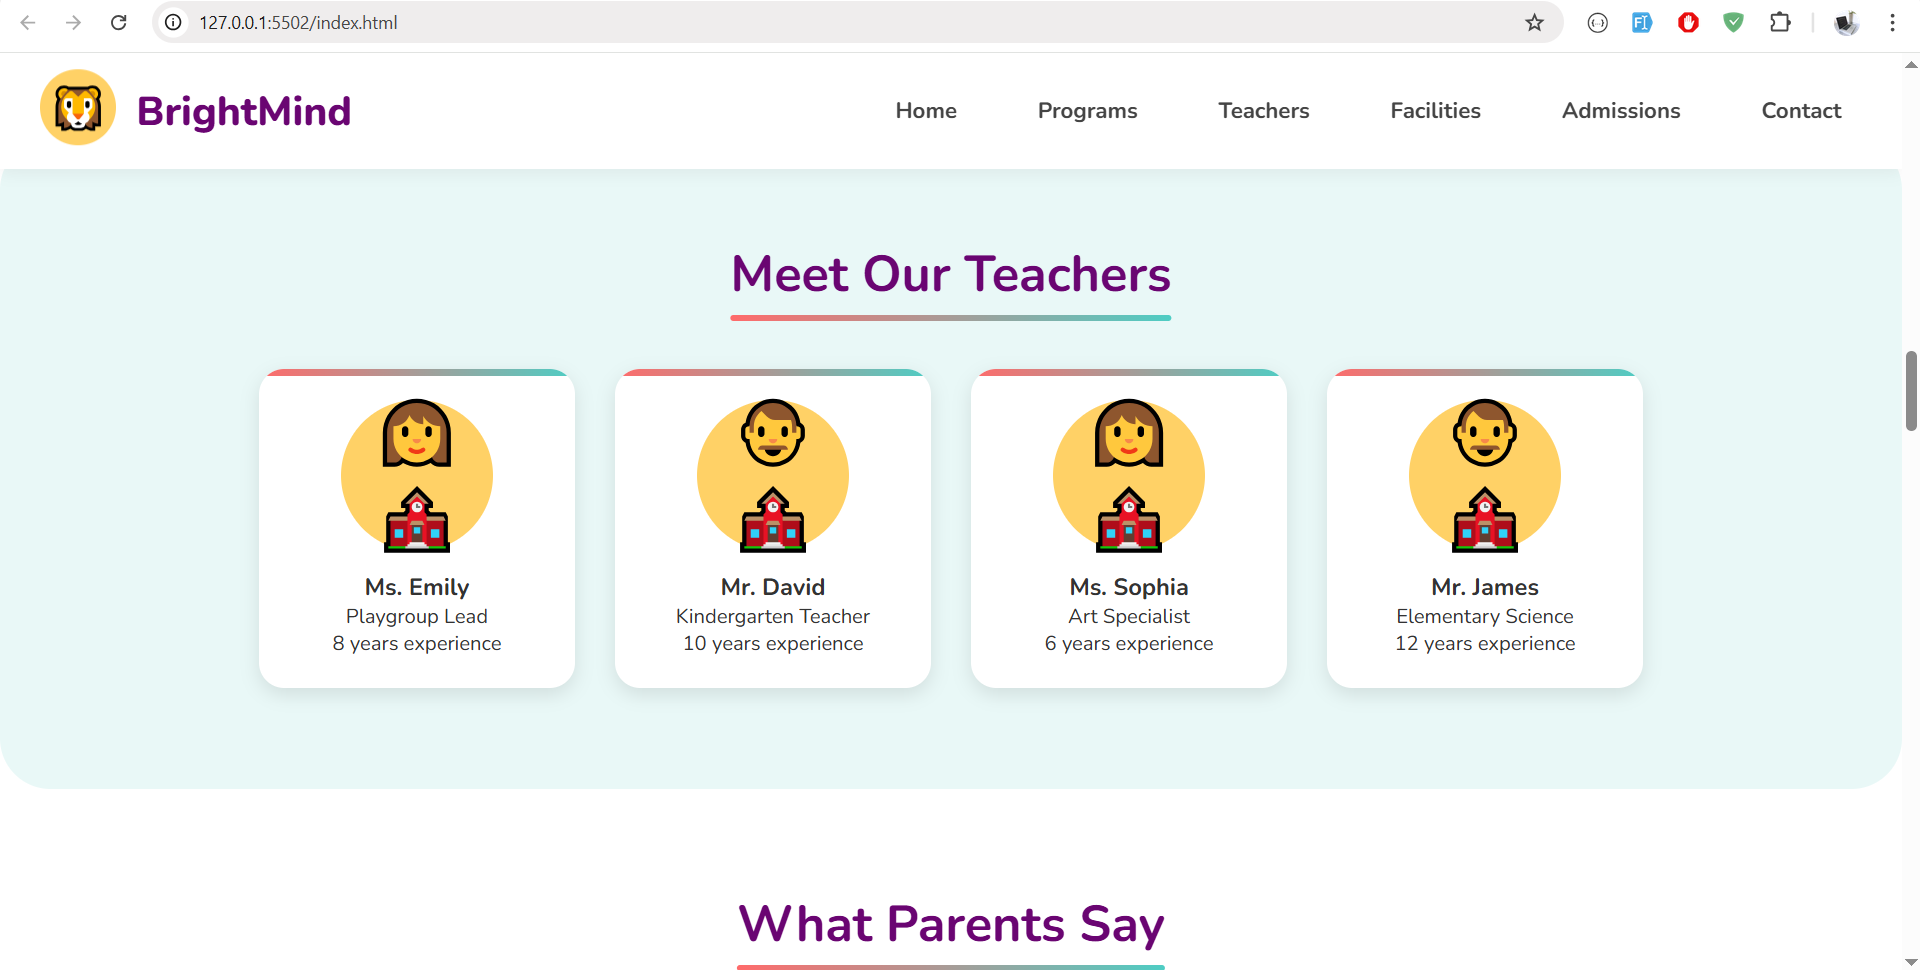The height and width of the screenshot is (970, 1920).
Task: Click the blue FI extension icon
Action: (1642, 23)
